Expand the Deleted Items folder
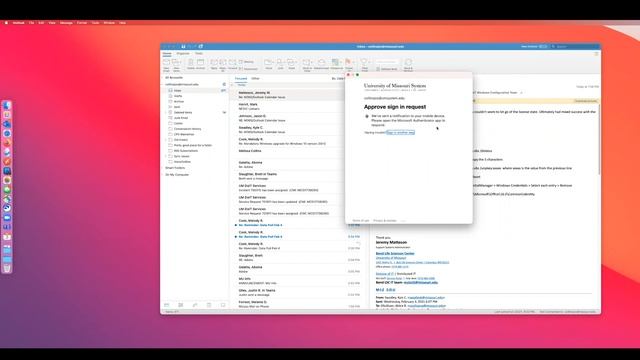The height and width of the screenshot is (360, 640). [x=166, y=112]
